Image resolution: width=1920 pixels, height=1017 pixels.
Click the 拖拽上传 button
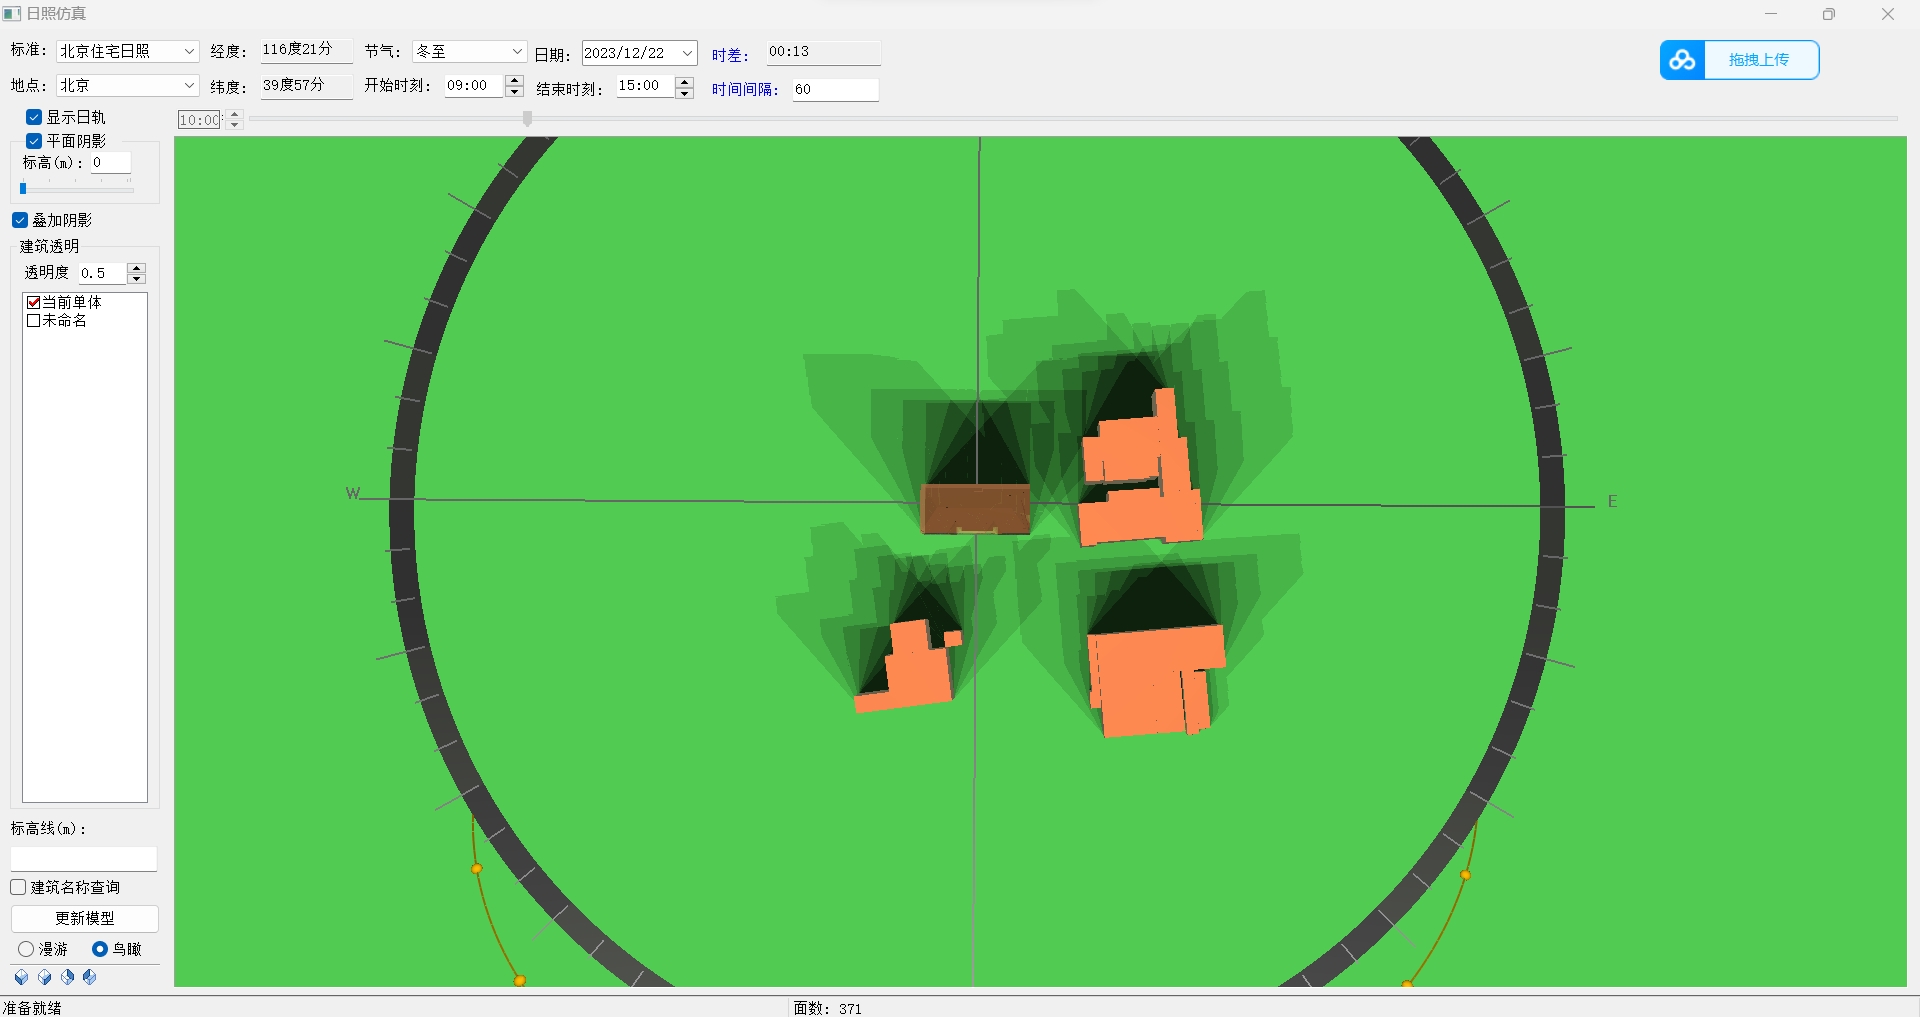coord(1739,60)
